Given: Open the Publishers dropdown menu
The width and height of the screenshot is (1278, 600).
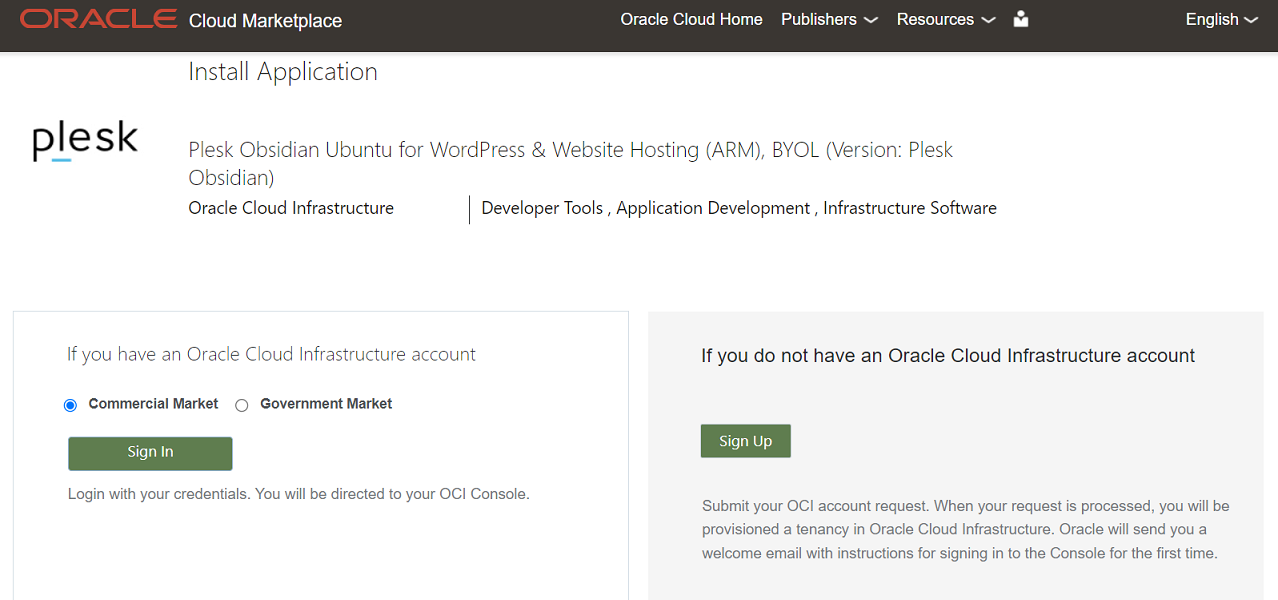Looking at the screenshot, I should pyautogui.click(x=821, y=19).
